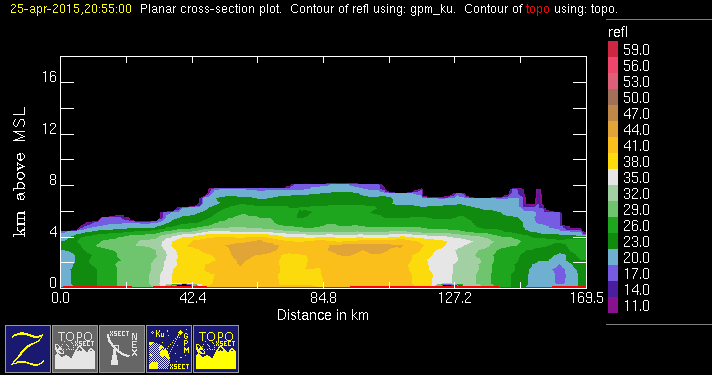Select the 11.0 magenta legend swatch
The image size is (712, 375).
click(613, 305)
